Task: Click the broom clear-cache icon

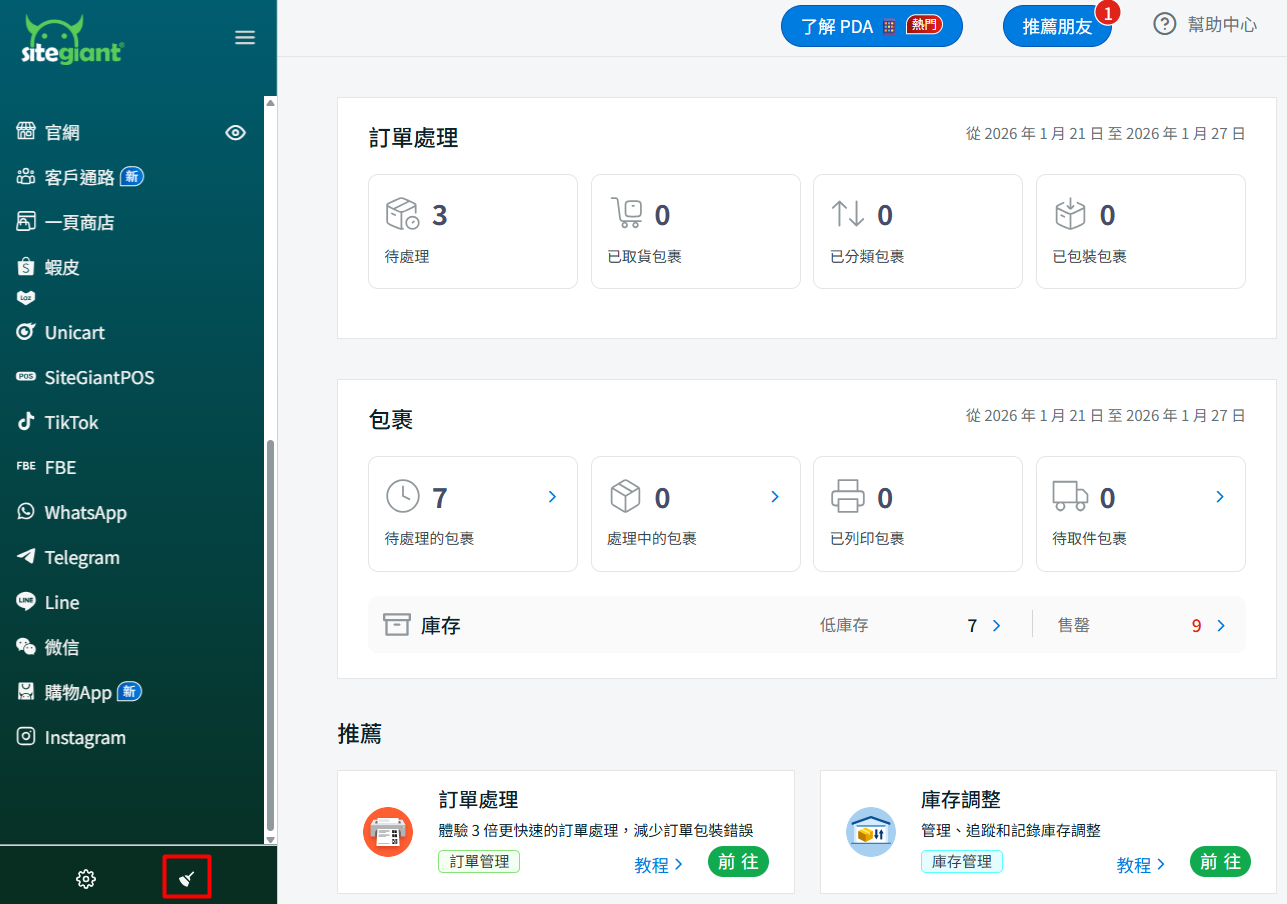Action: pyautogui.click(x=187, y=878)
